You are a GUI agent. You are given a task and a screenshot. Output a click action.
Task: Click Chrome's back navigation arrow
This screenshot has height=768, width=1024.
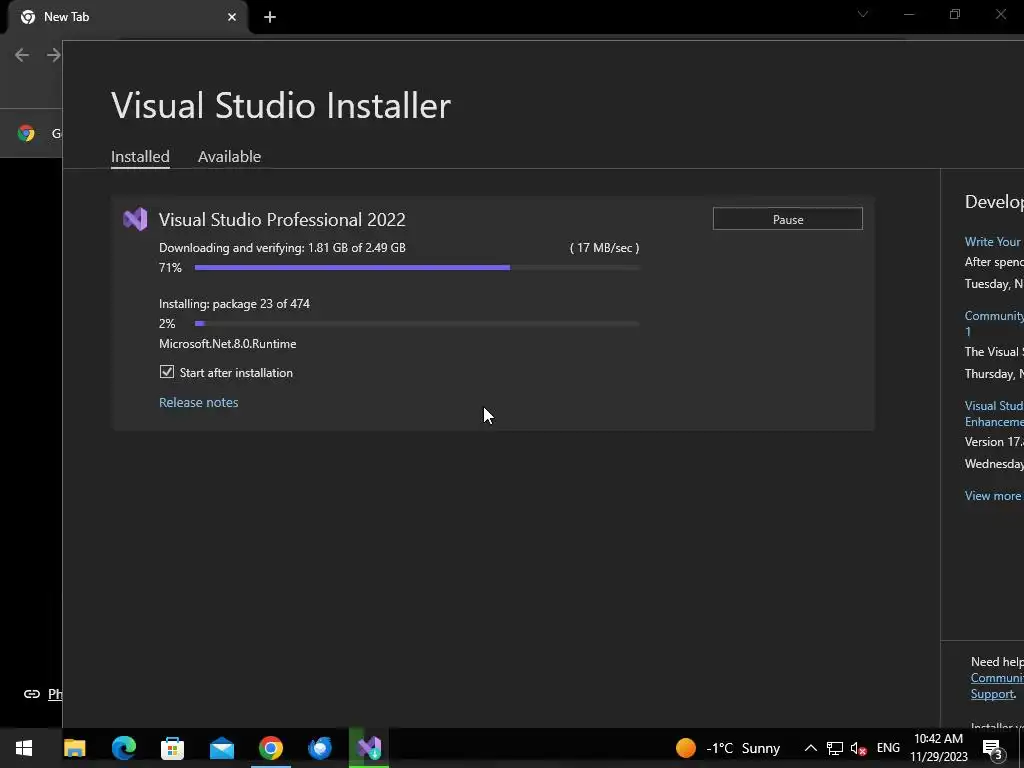pos(22,55)
